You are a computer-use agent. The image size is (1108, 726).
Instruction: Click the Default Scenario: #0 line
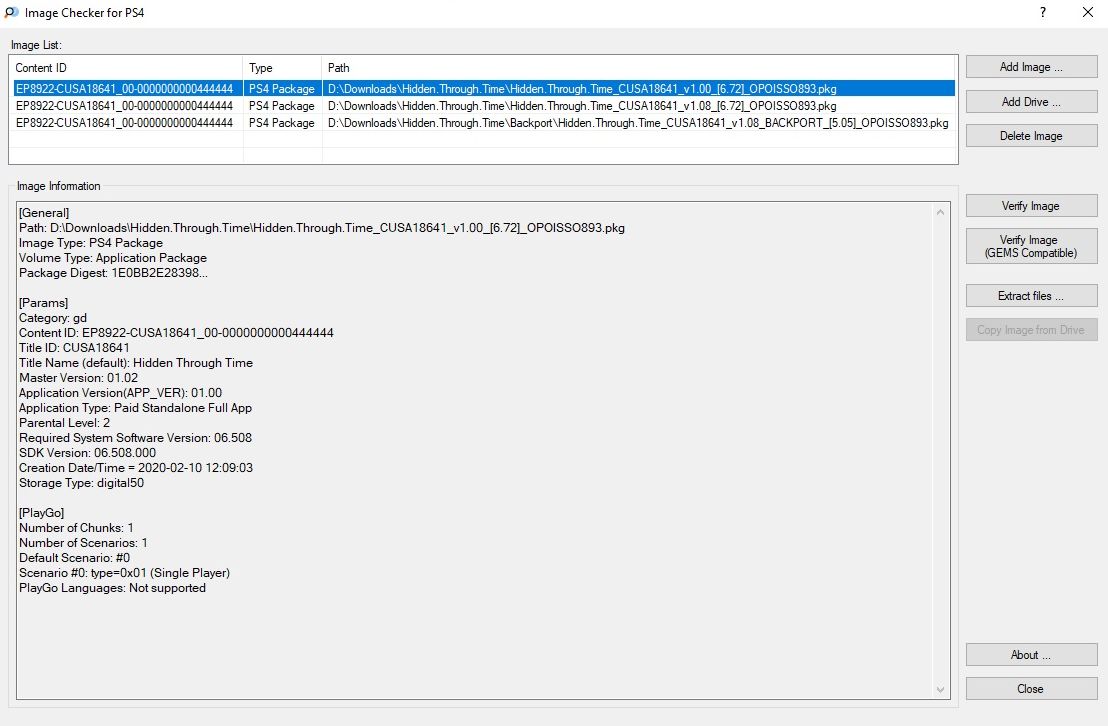pyautogui.click(x=74, y=558)
